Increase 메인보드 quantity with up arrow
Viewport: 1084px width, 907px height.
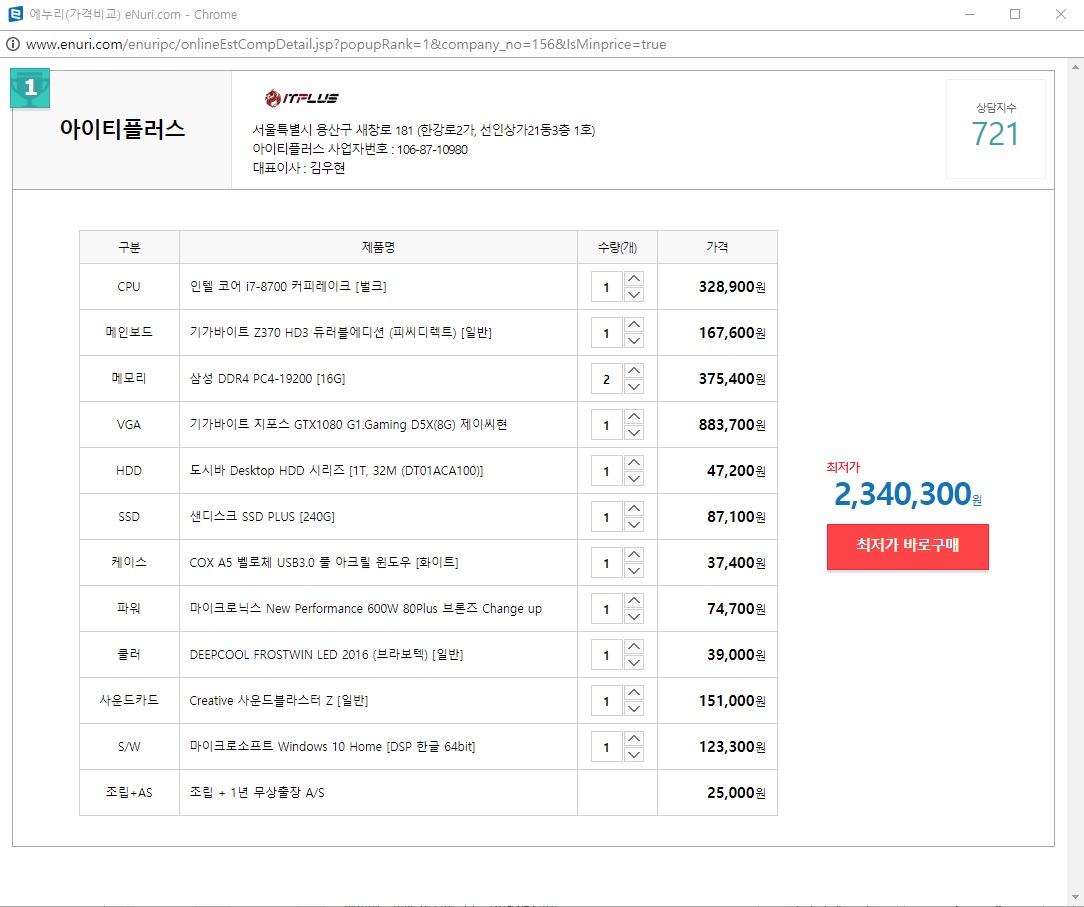(x=634, y=324)
